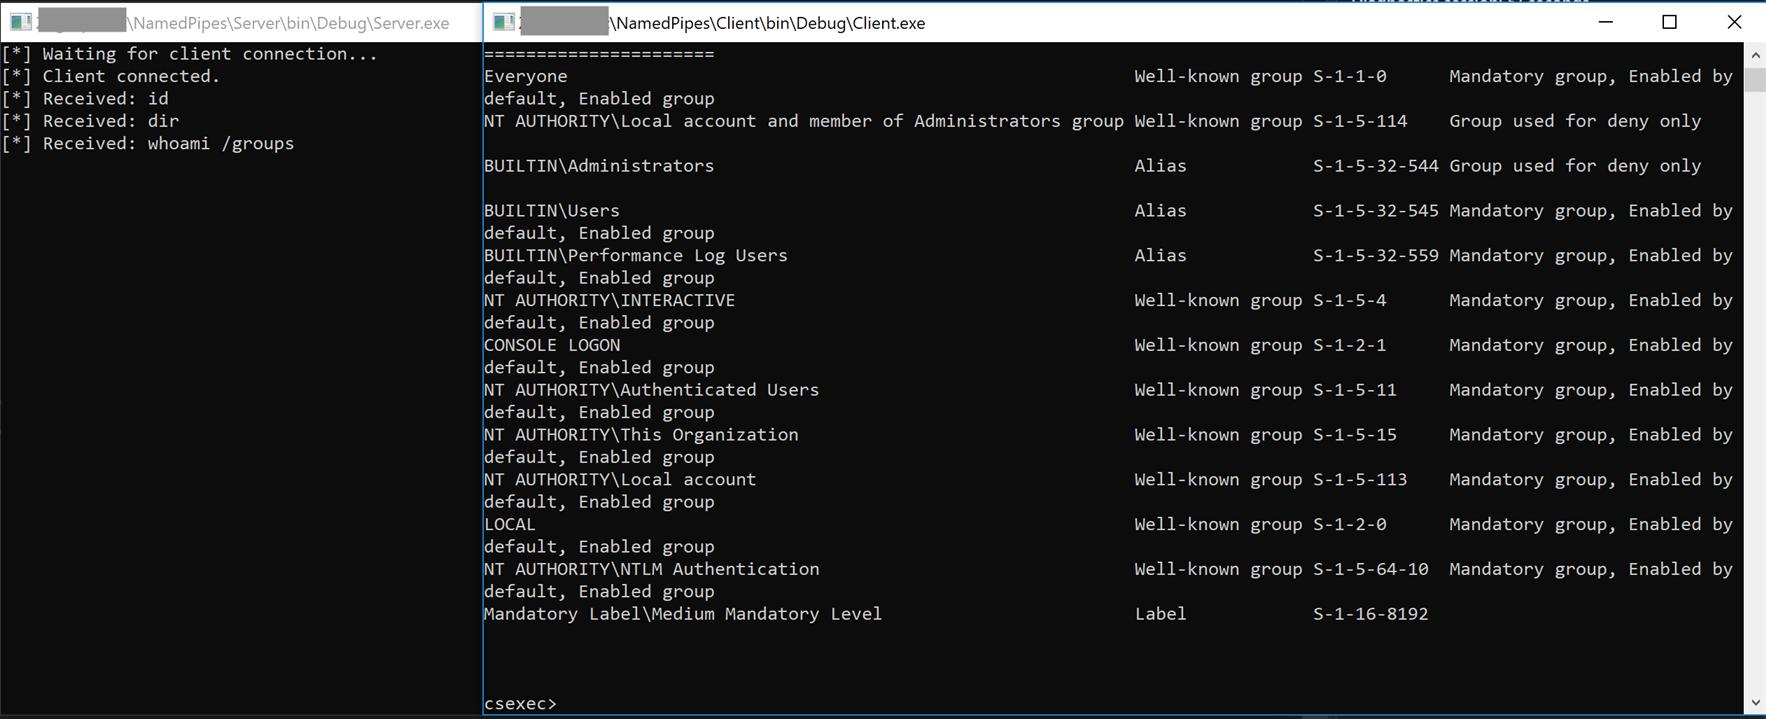The height and width of the screenshot is (719, 1766).
Task: Click SID 'S-1-5-15'
Action: pos(1355,435)
